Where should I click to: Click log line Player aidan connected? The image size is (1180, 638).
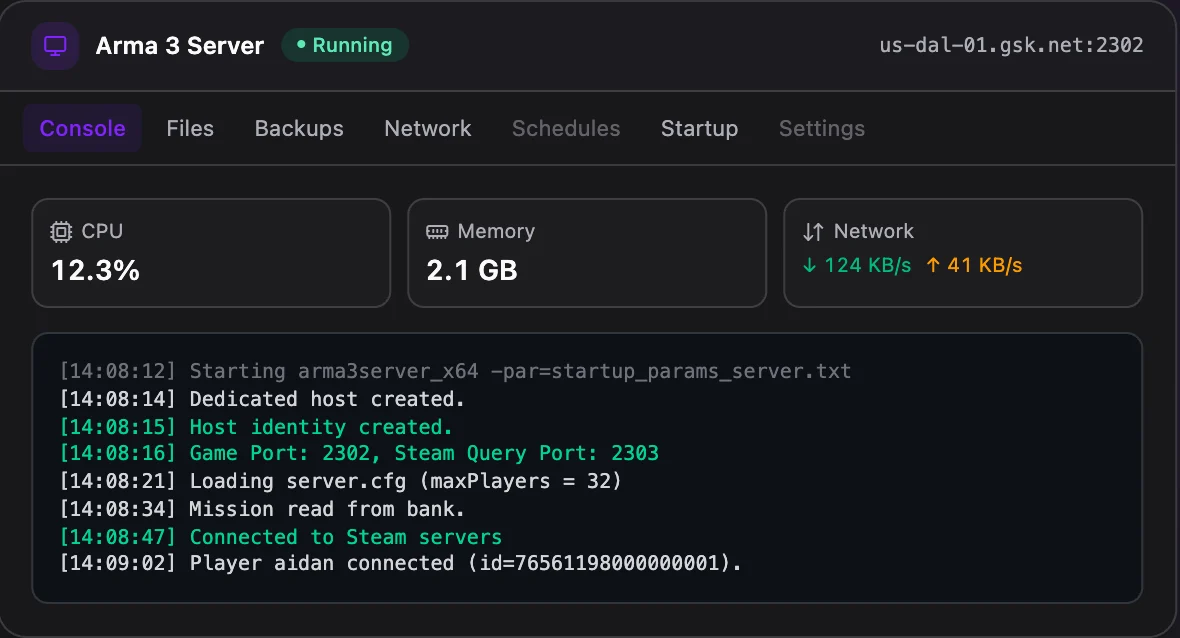[400, 563]
